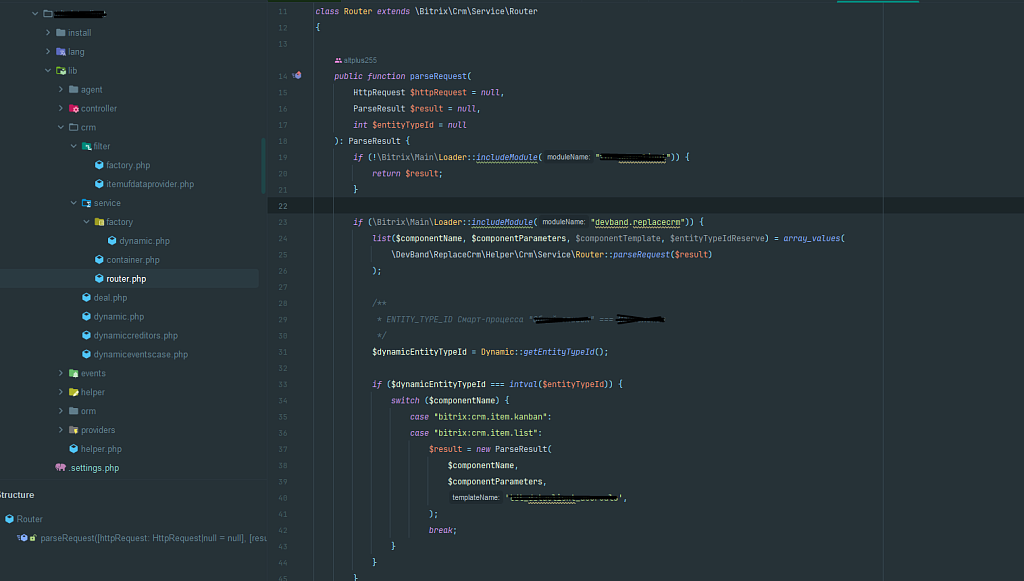Click the PHP elephant icon beside .settings.php
This screenshot has height=581, width=1024.
60,467
